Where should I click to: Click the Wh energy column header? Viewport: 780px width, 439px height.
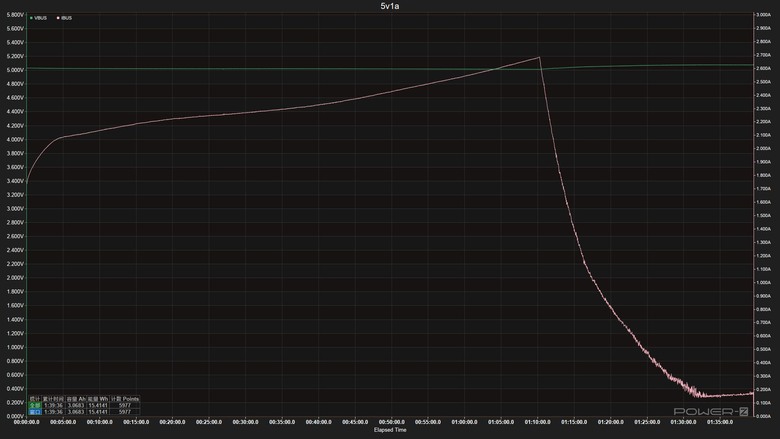coord(98,399)
